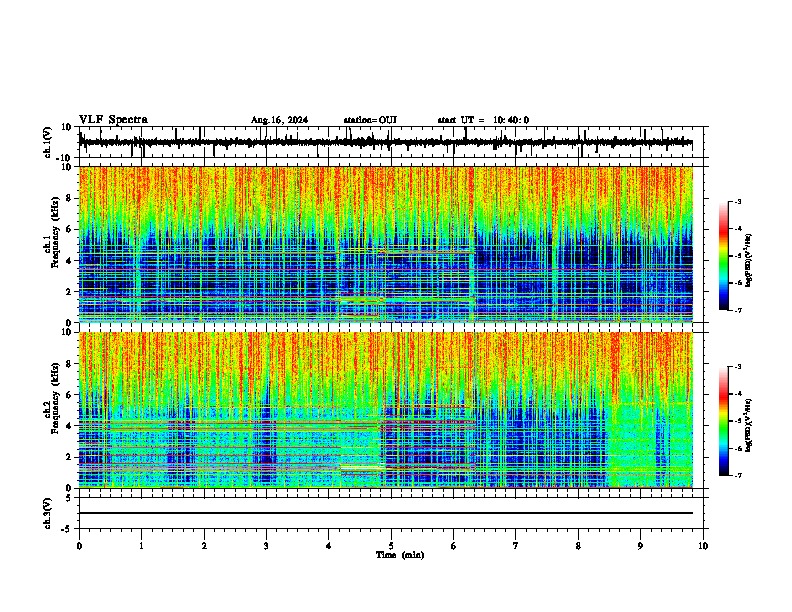This screenshot has width=792, height=612.
Task: Click the "-3" label on ch.2 color bar
Action: tap(738, 367)
